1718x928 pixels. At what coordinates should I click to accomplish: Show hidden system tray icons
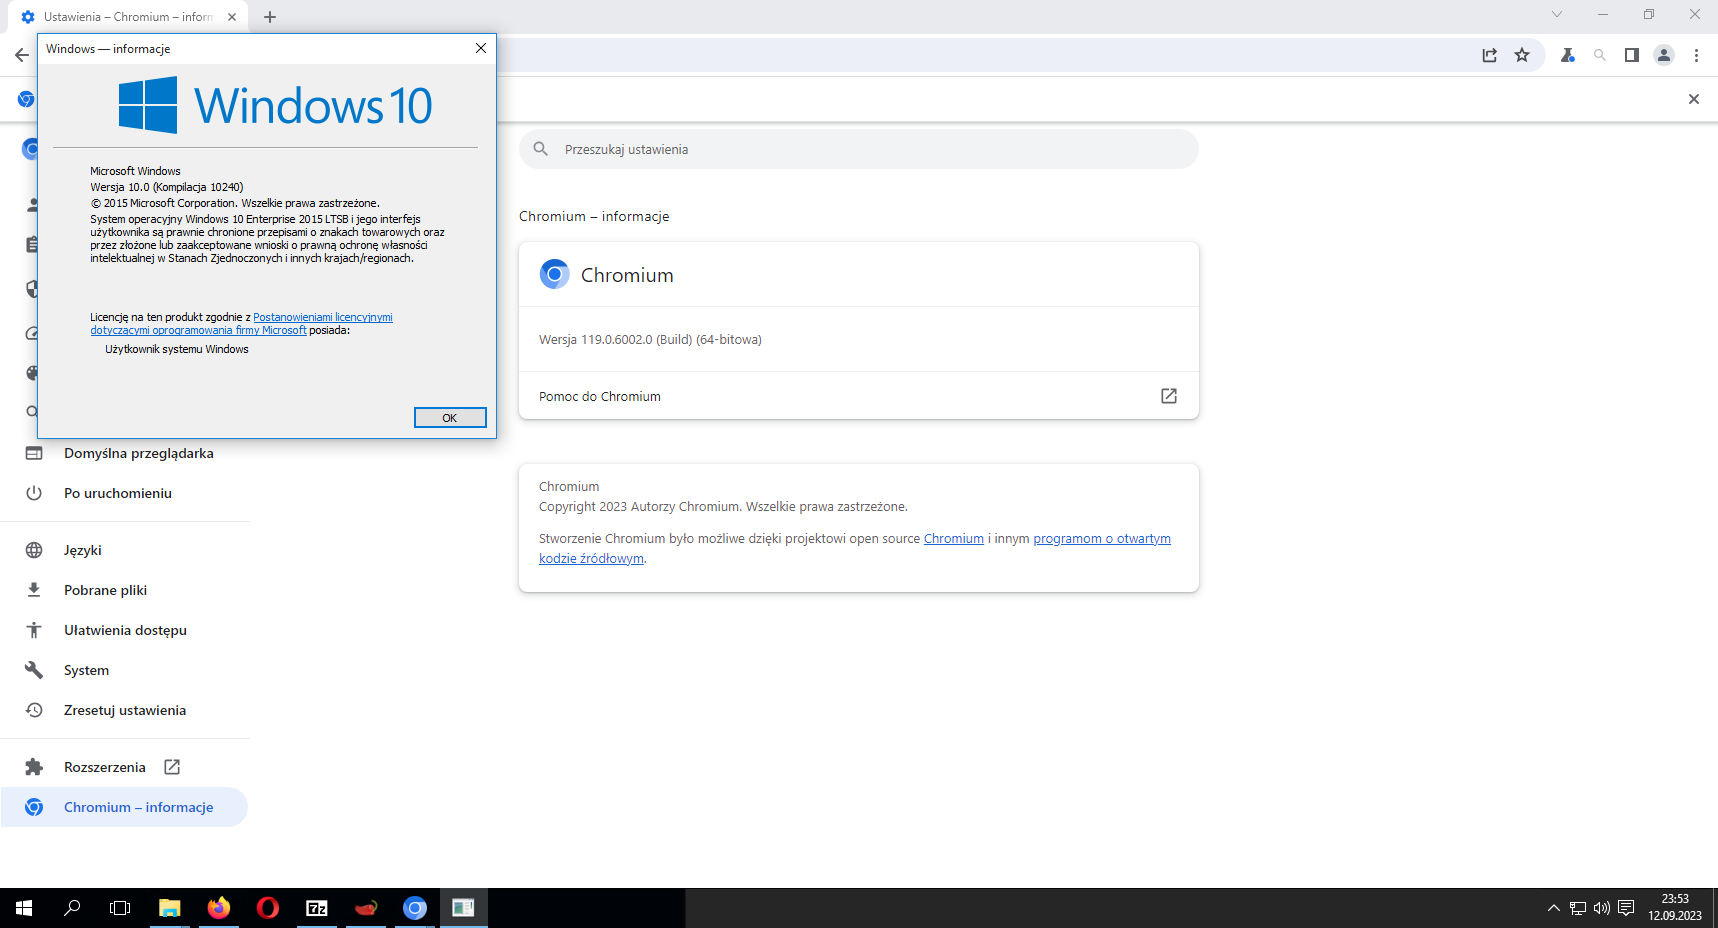pyautogui.click(x=1553, y=908)
